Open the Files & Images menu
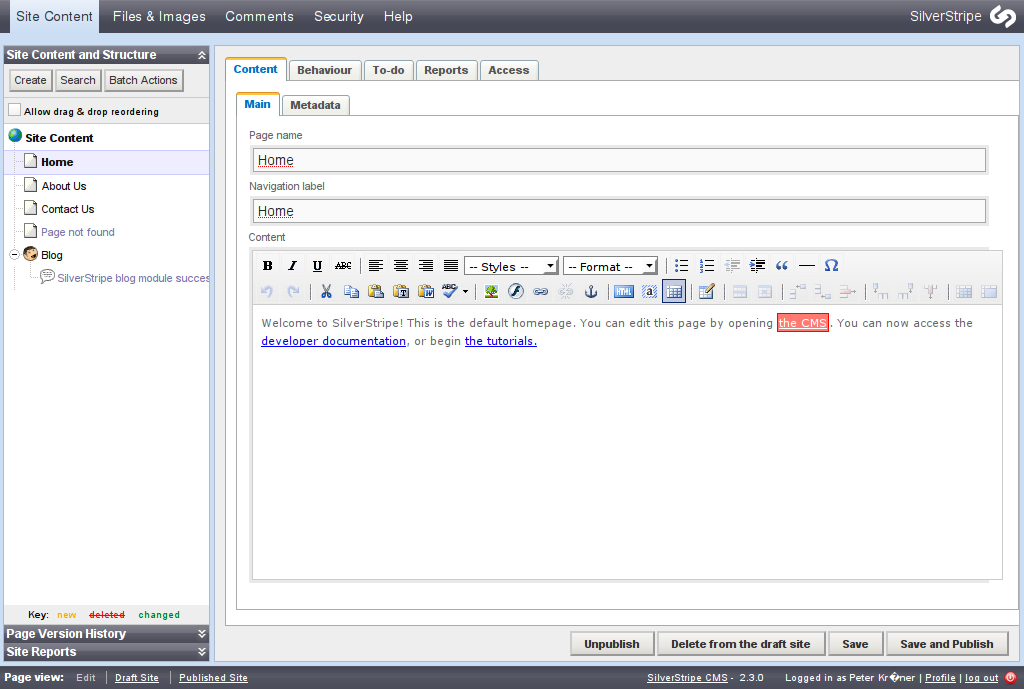 click(x=159, y=16)
